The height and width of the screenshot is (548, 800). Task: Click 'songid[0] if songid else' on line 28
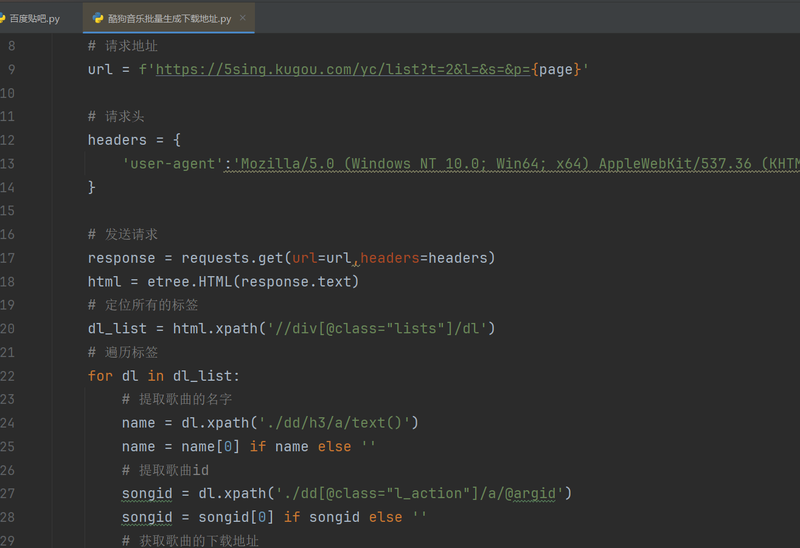(300, 517)
